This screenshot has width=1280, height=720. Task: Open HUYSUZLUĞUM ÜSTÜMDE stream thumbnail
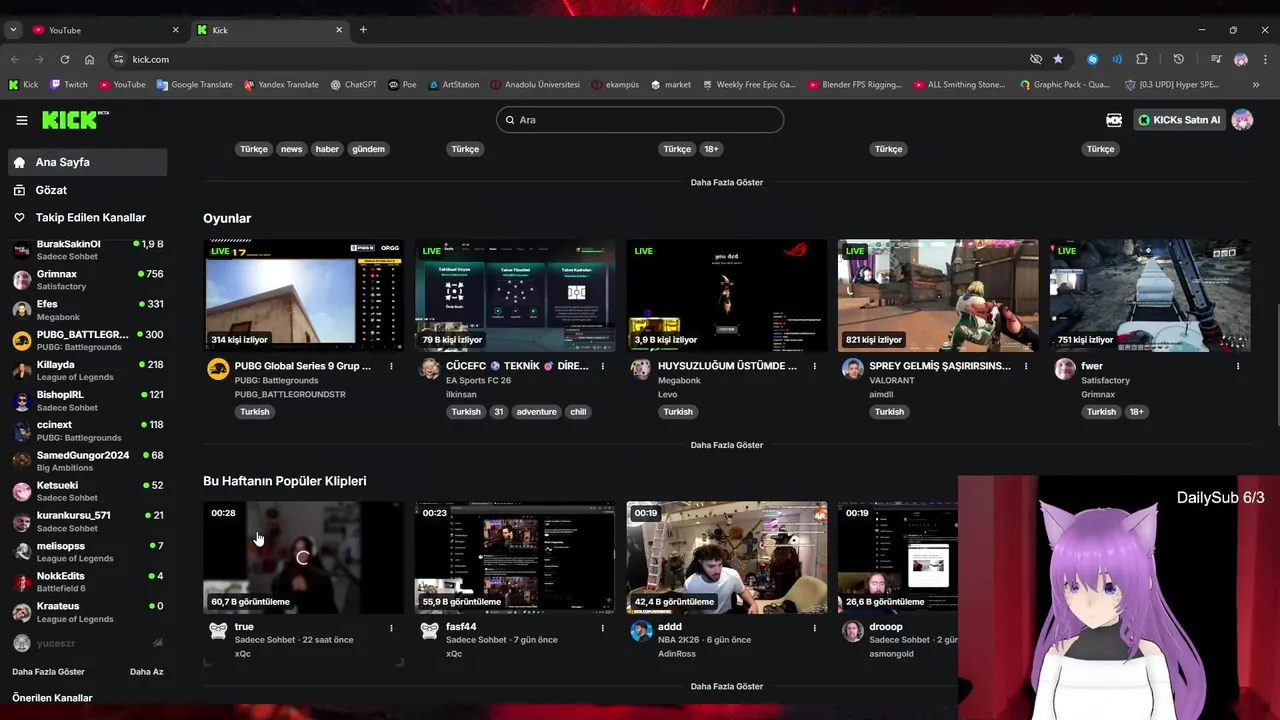pos(727,295)
